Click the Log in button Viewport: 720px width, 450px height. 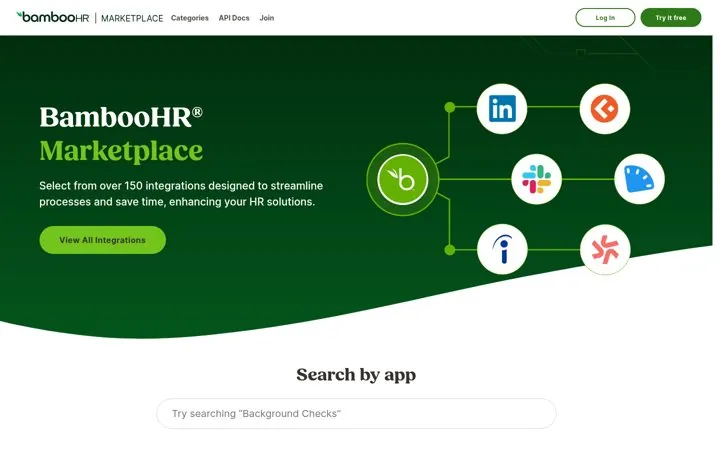605,17
